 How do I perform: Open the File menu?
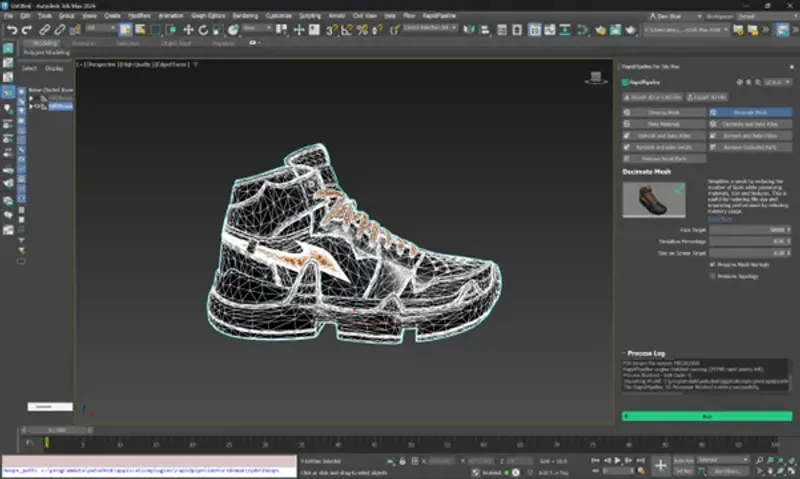coord(9,16)
